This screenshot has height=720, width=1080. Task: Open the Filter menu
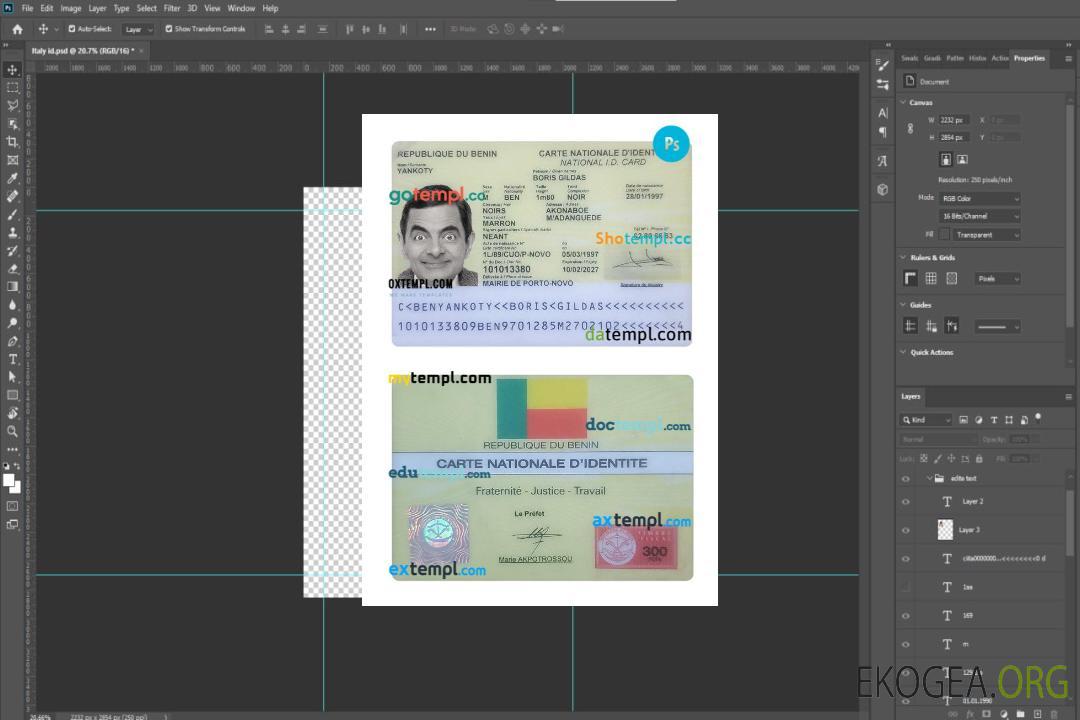click(172, 8)
